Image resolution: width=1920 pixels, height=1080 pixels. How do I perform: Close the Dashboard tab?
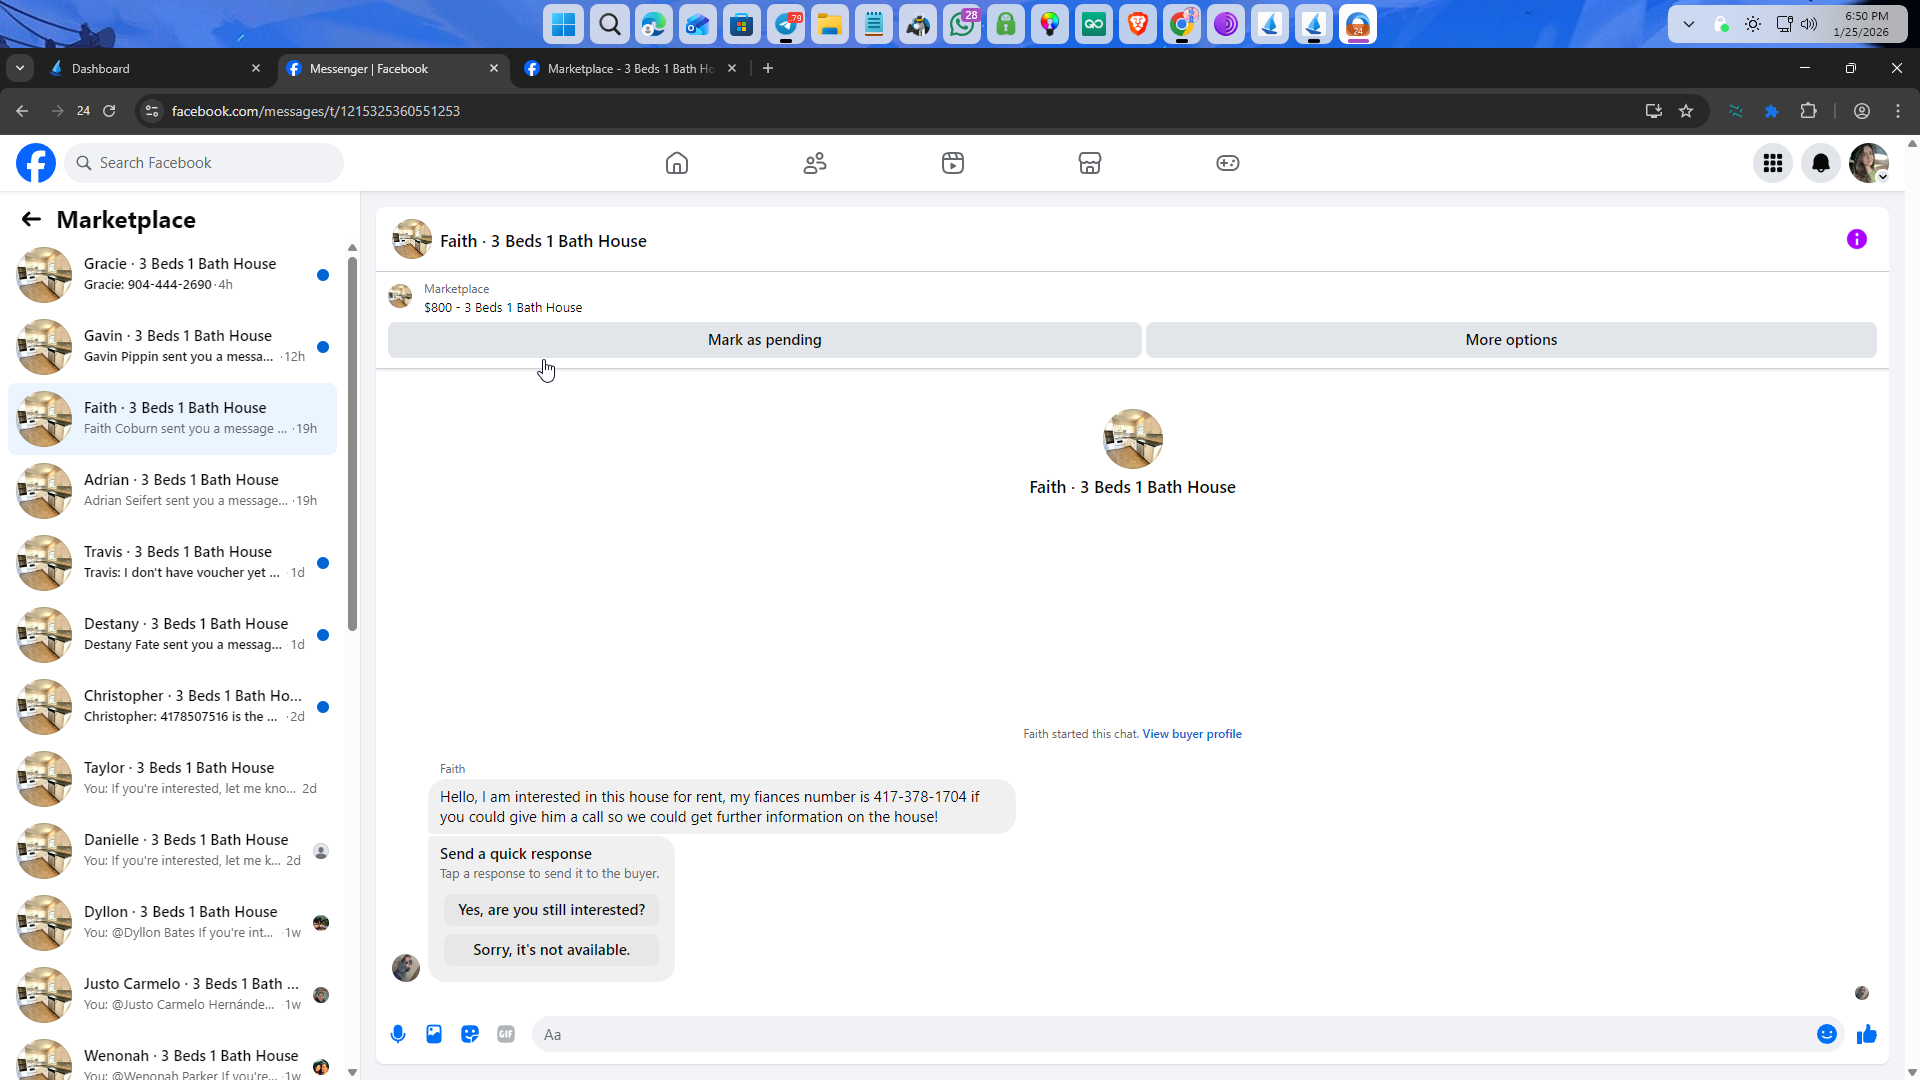pos(256,68)
